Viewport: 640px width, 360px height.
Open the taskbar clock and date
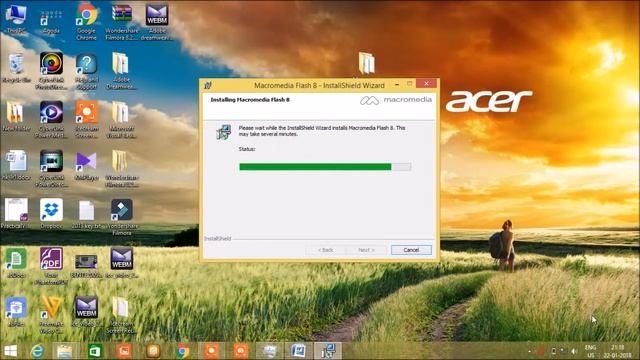[618, 351]
